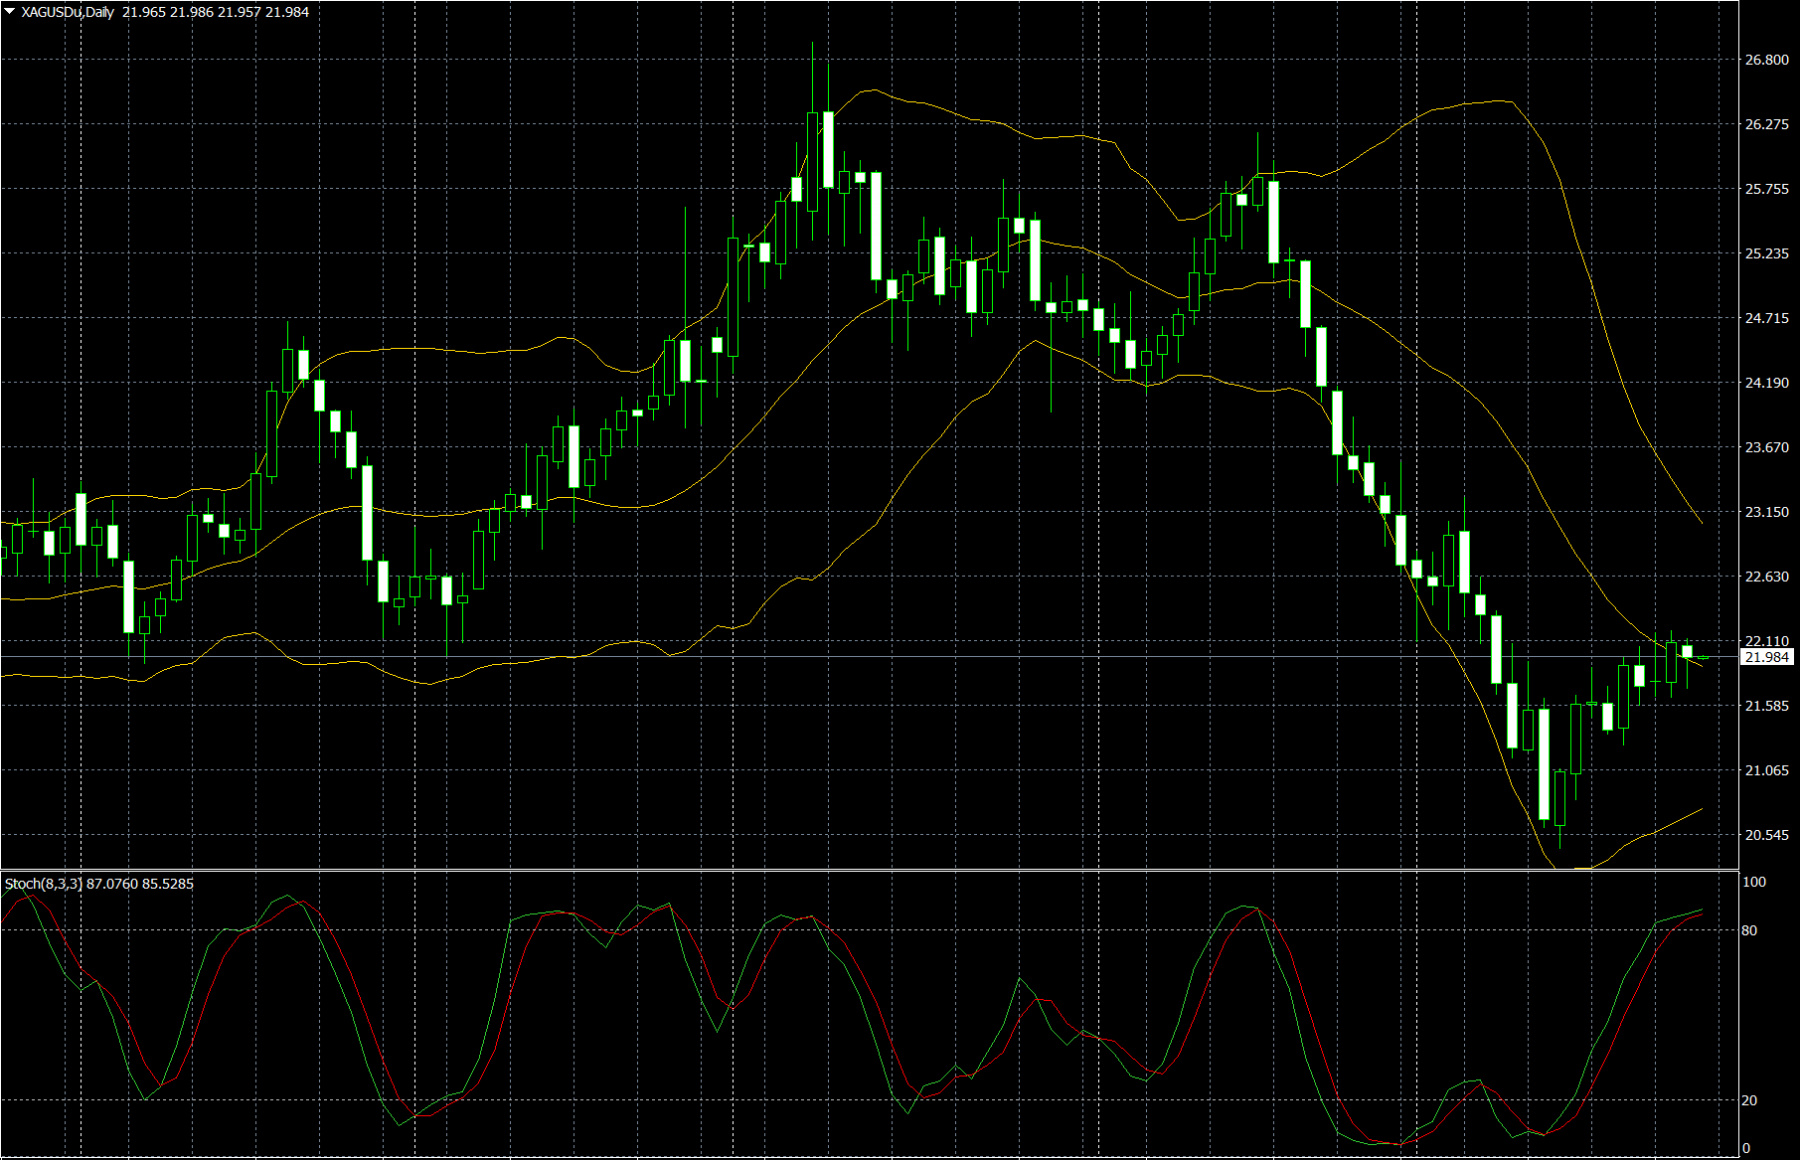Click the 23.670 price scale label
1800x1160 pixels.
(x=1767, y=447)
